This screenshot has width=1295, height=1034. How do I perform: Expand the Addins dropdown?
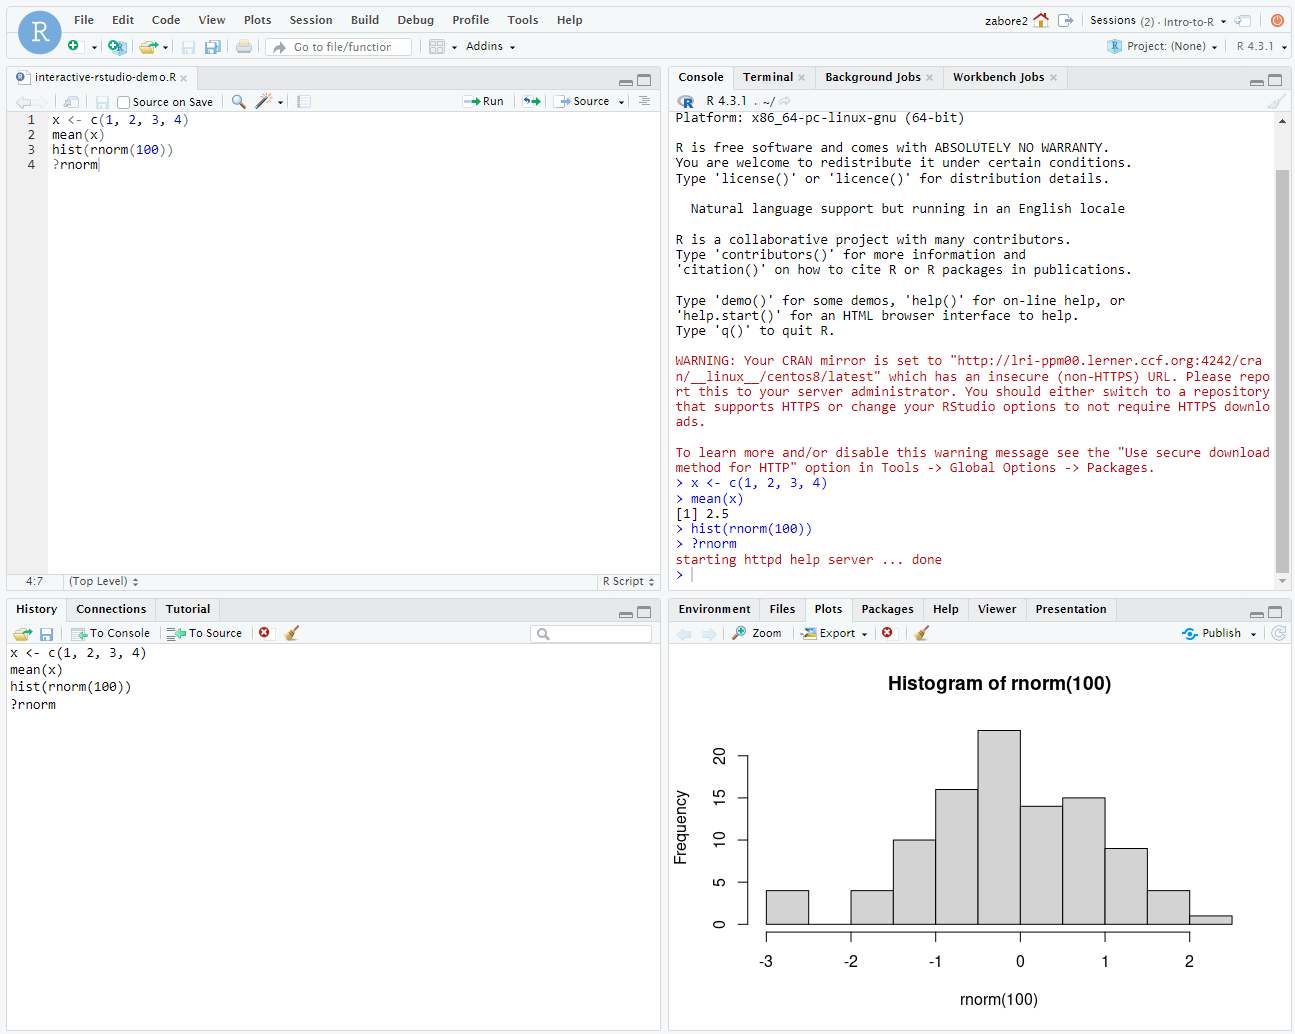click(x=490, y=46)
